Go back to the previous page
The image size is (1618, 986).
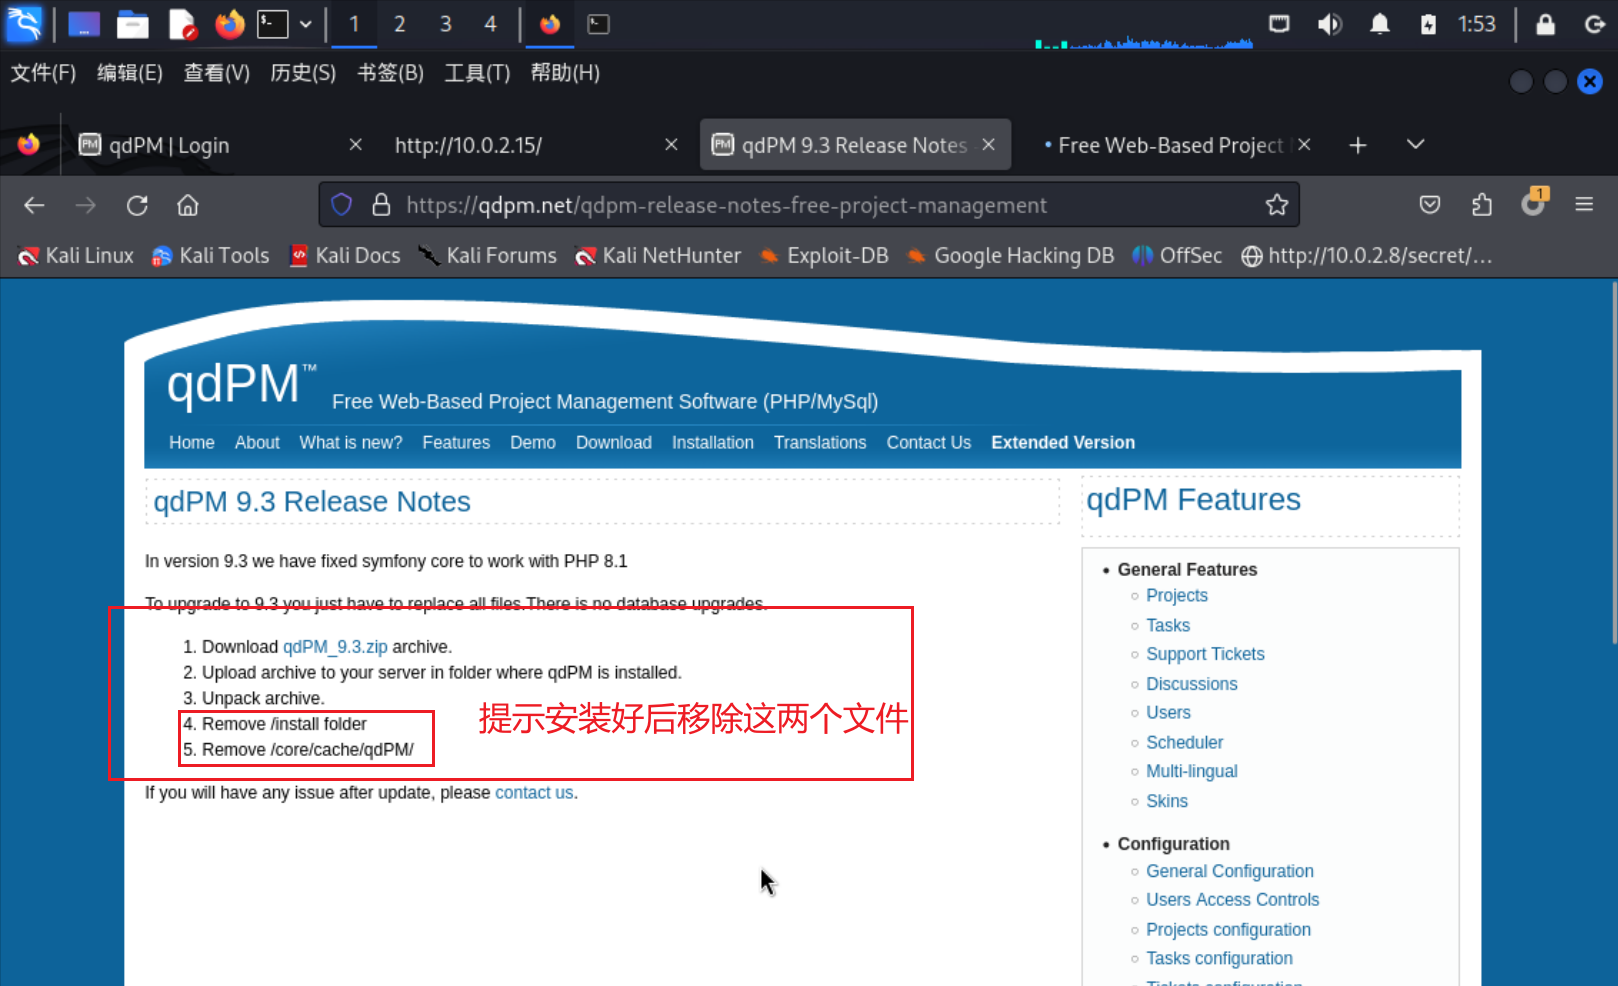coord(34,205)
